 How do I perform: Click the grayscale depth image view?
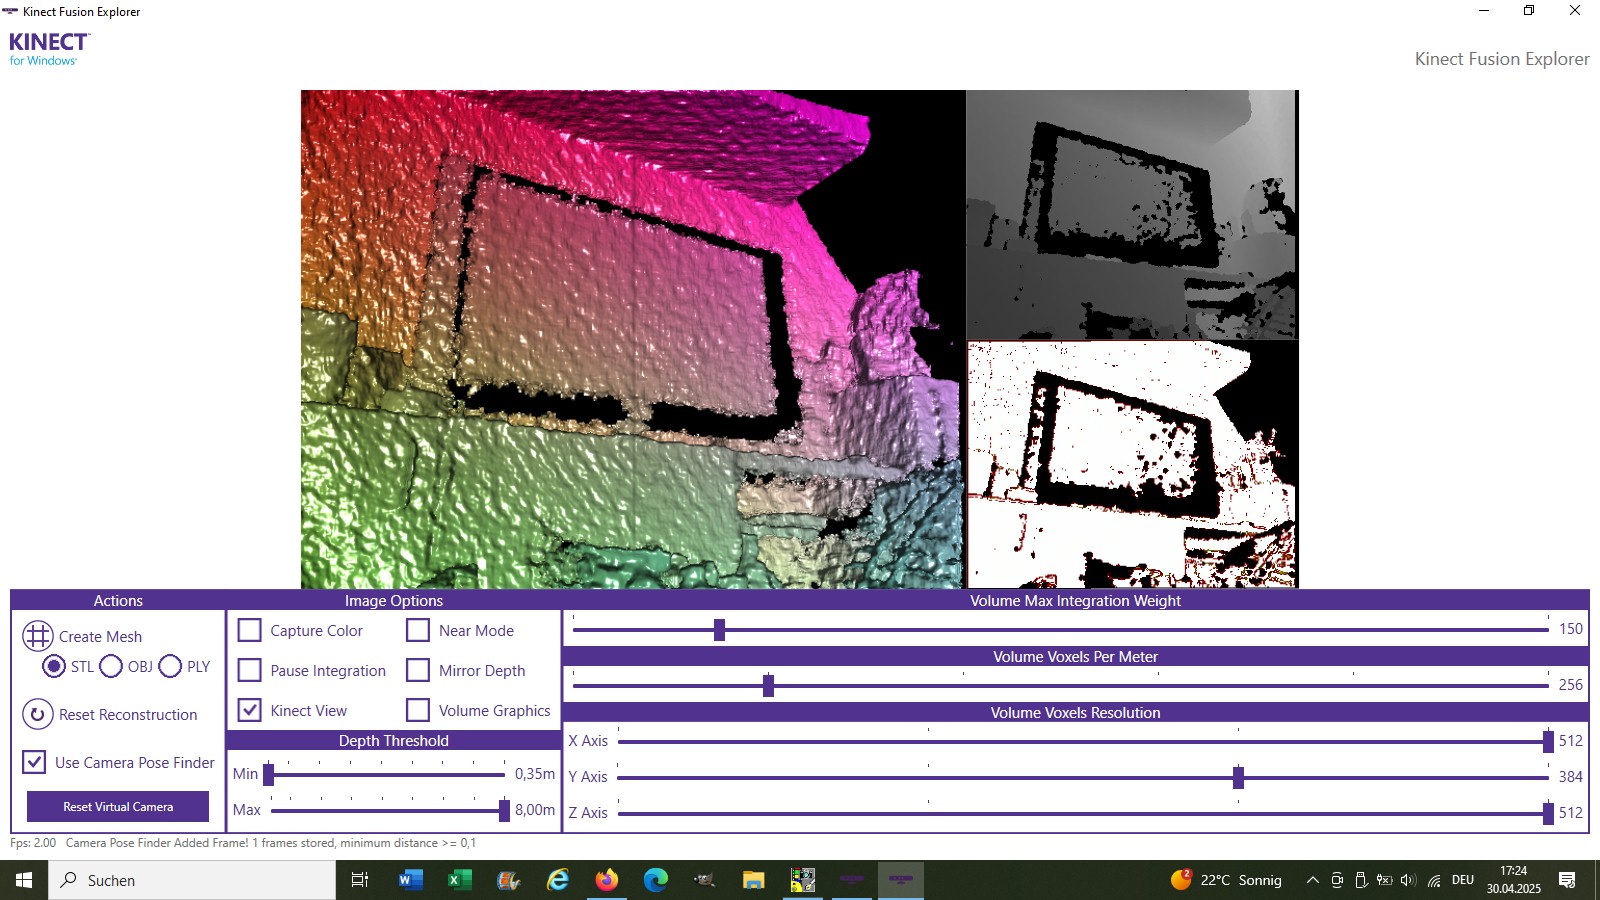click(x=1131, y=215)
